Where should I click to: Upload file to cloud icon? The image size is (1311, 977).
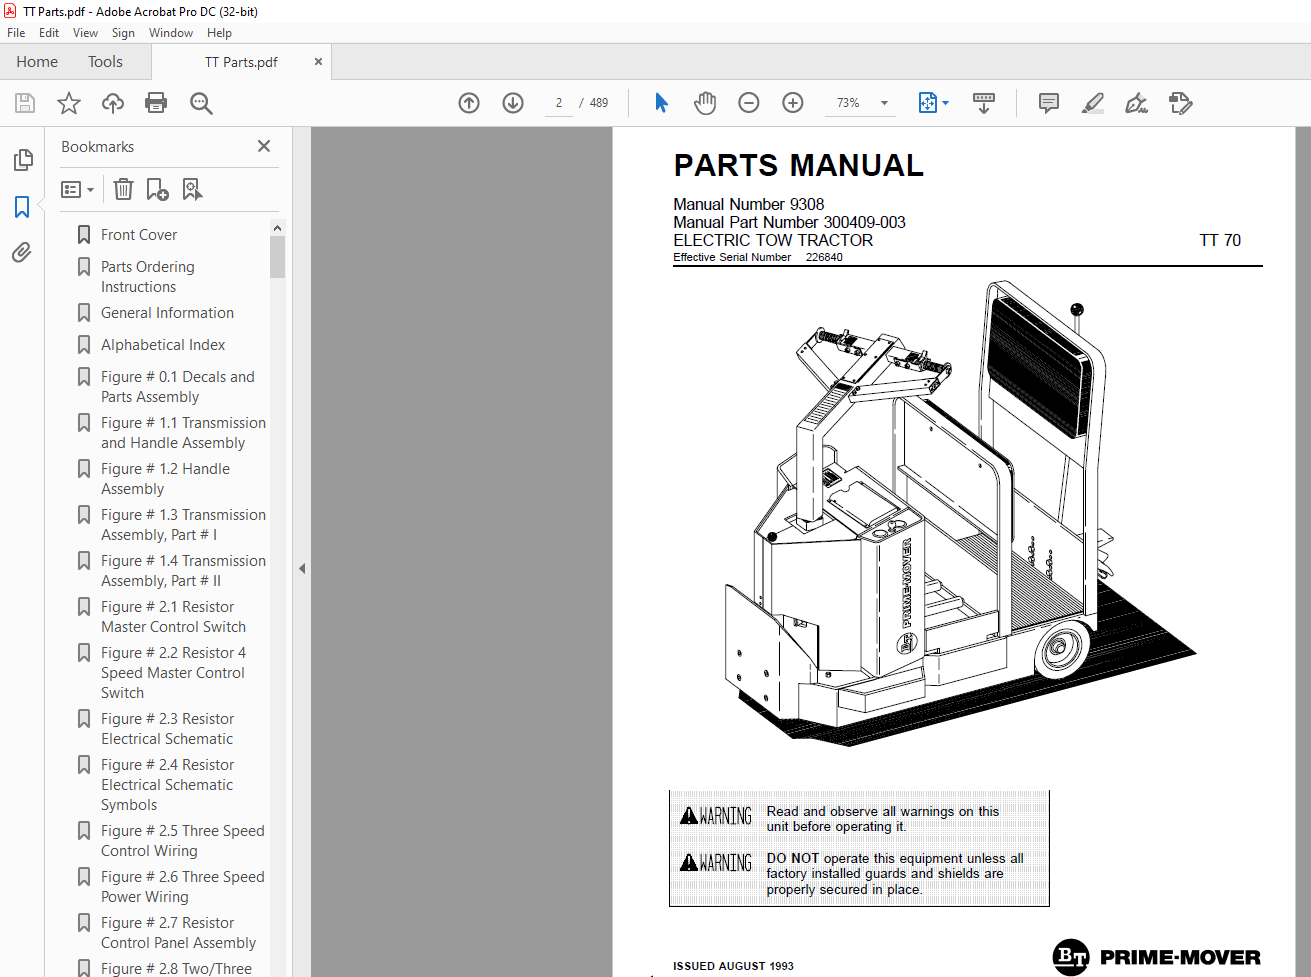(113, 103)
